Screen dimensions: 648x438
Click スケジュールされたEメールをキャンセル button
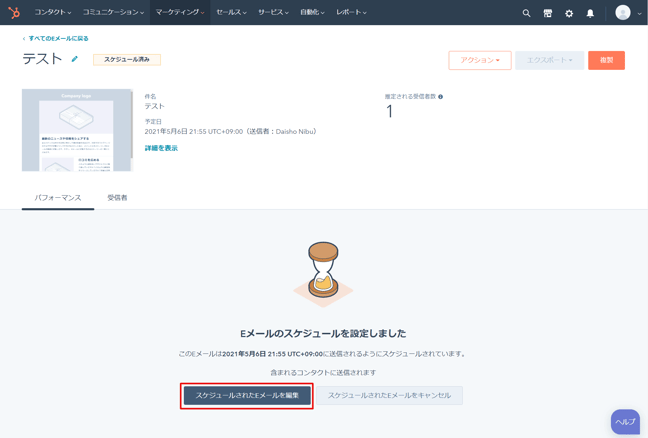(389, 395)
